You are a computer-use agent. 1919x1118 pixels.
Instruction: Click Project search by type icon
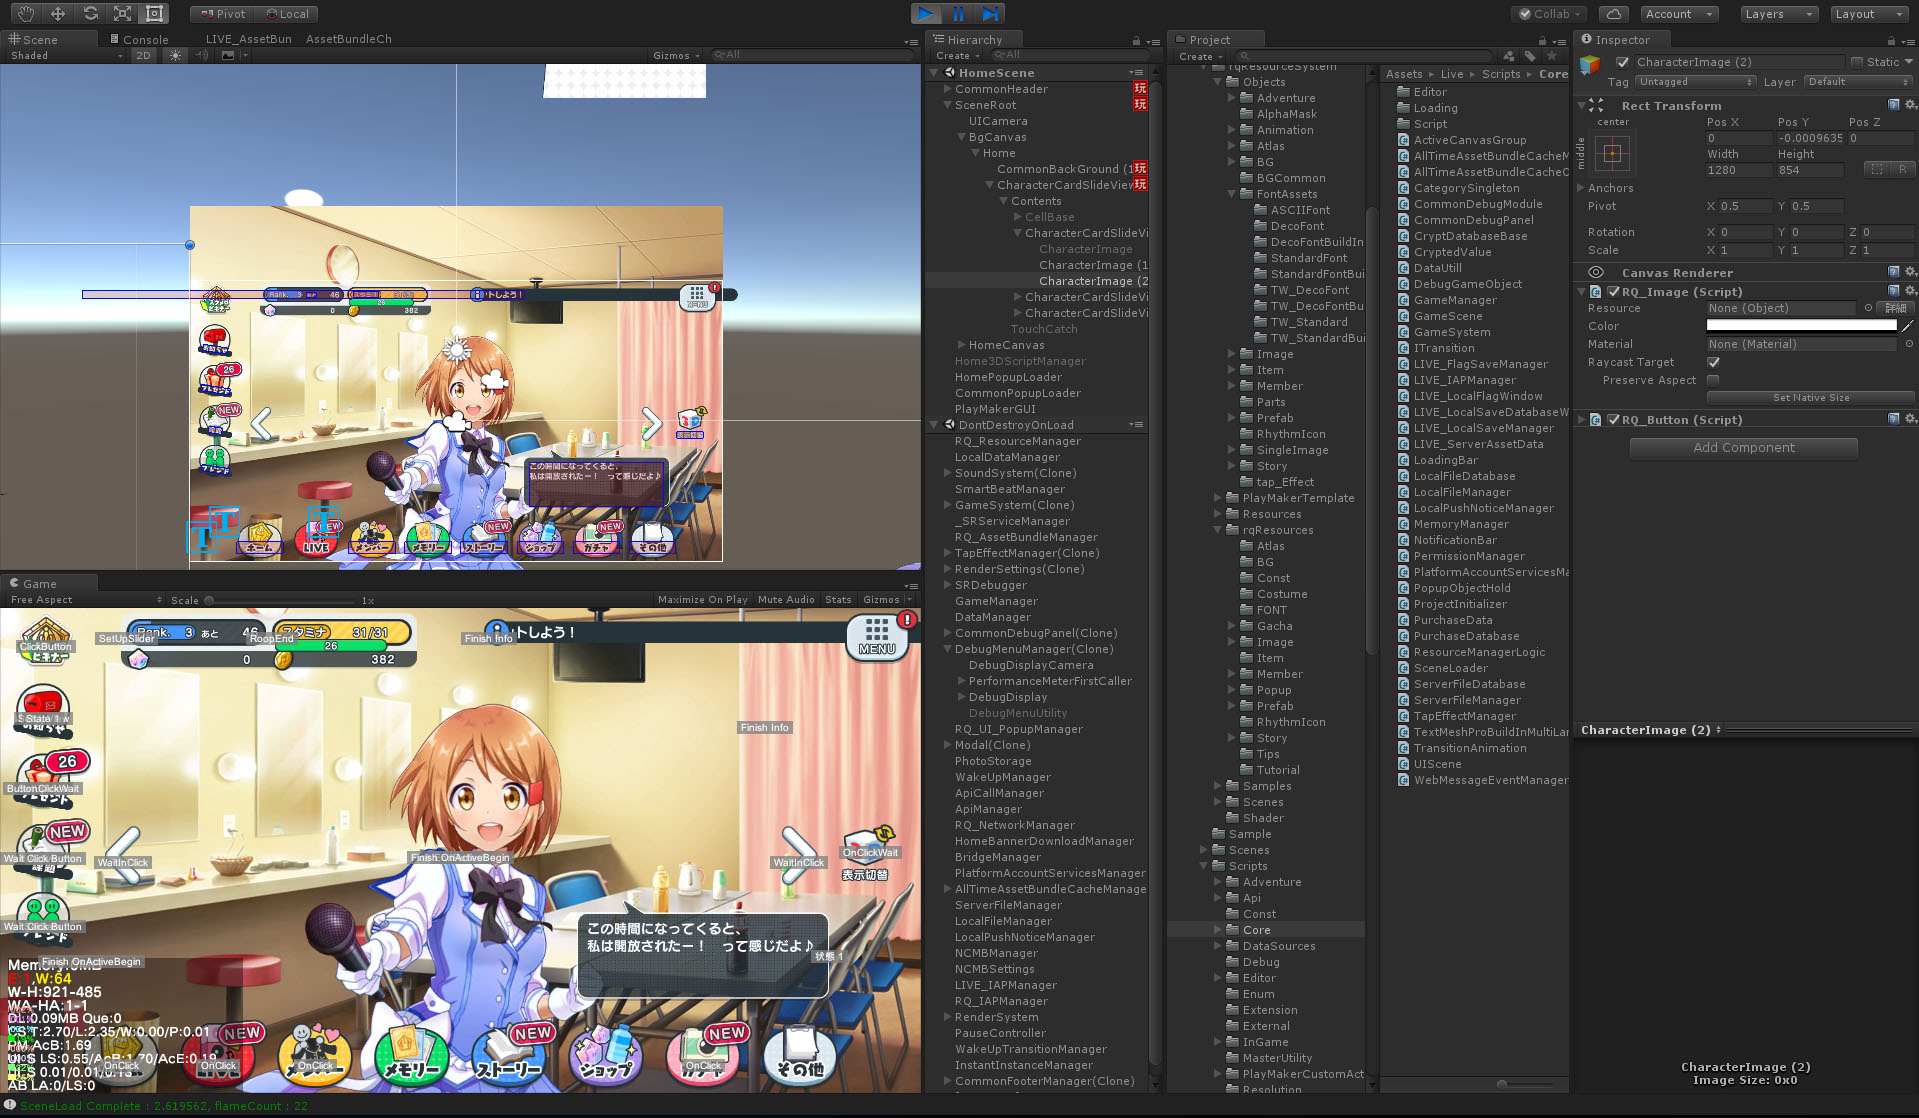1509,56
